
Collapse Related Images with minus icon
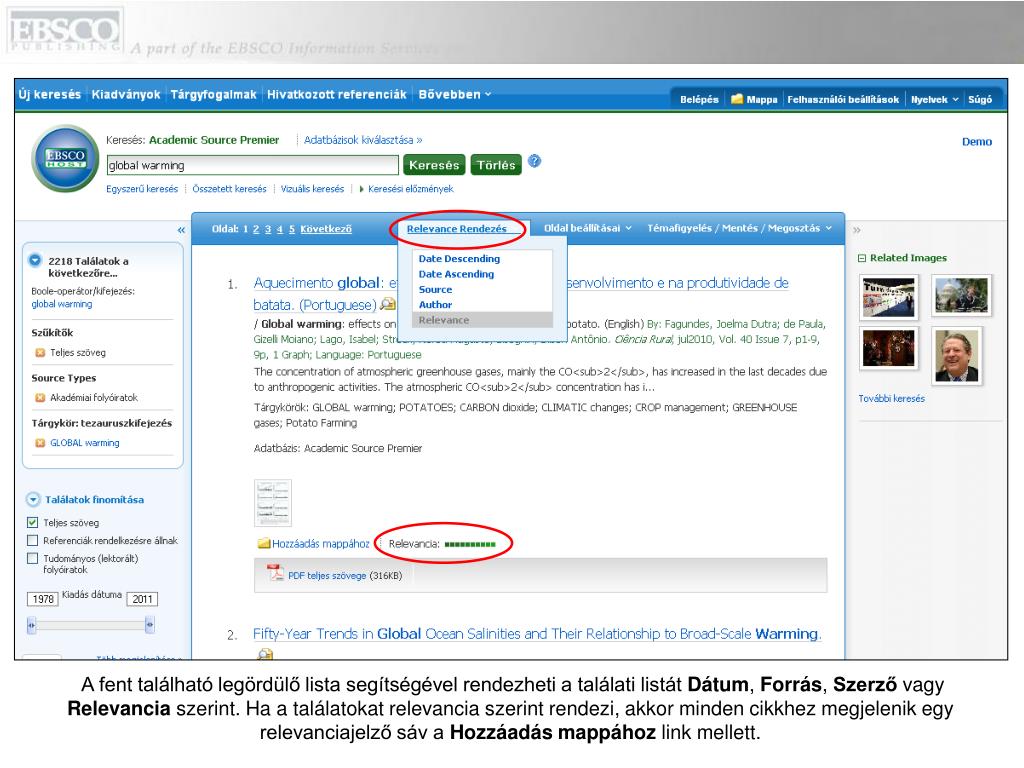coord(861,258)
